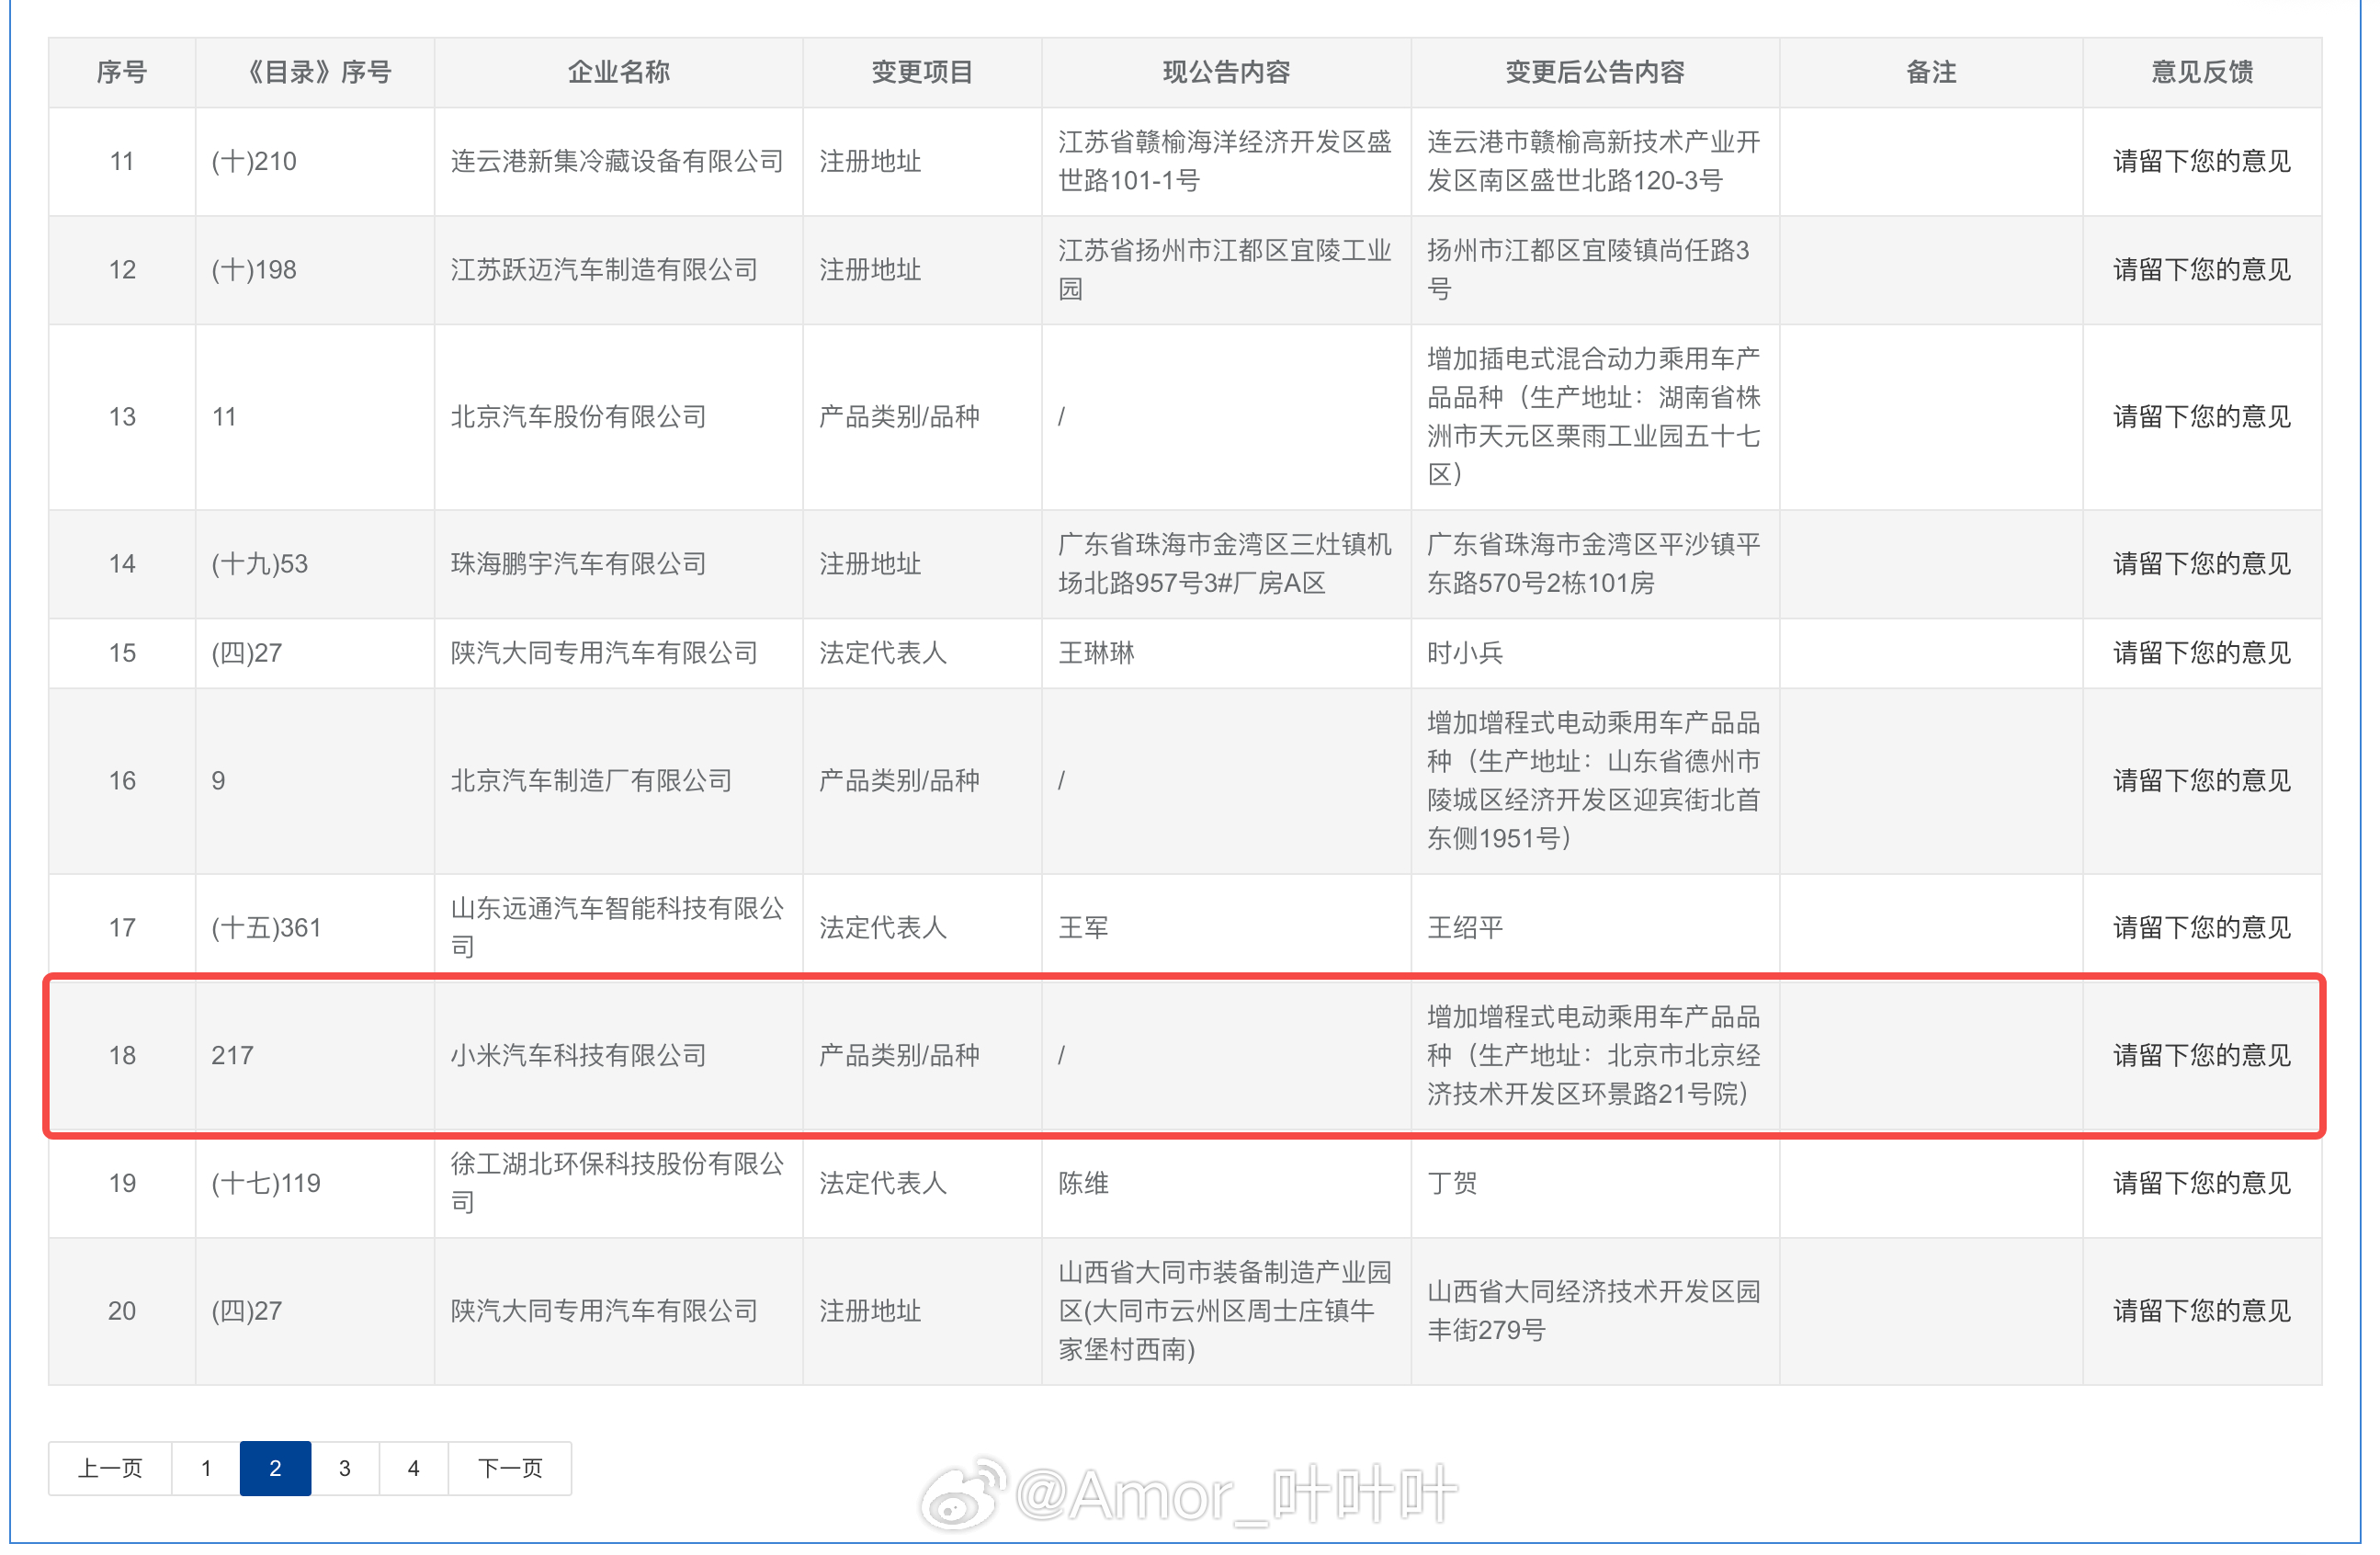Open page 1 of the table
The image size is (2380, 1555).
[206, 1468]
